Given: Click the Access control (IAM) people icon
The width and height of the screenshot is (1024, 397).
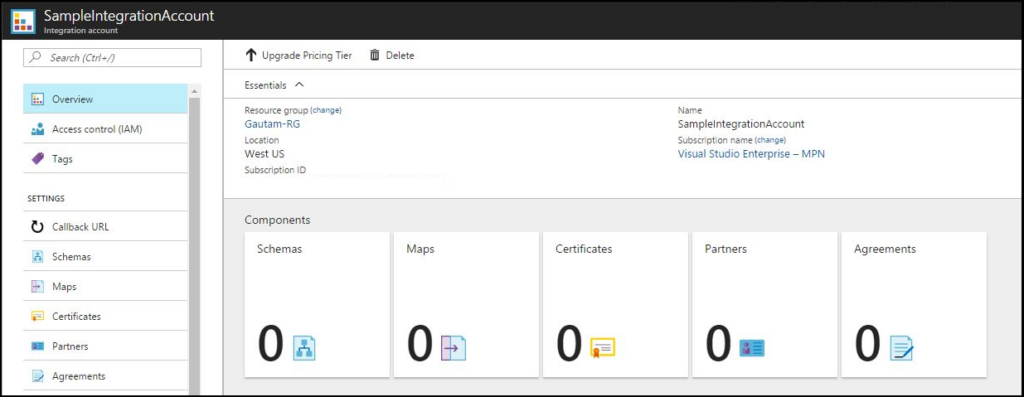Looking at the screenshot, I should tap(38, 129).
